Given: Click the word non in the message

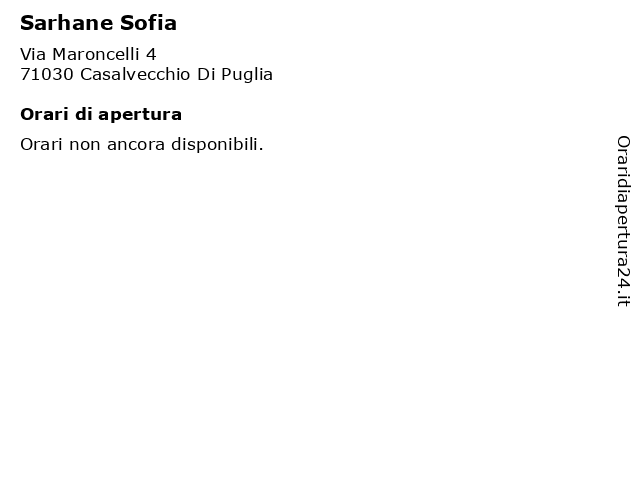Looking at the screenshot, I should [85, 146].
